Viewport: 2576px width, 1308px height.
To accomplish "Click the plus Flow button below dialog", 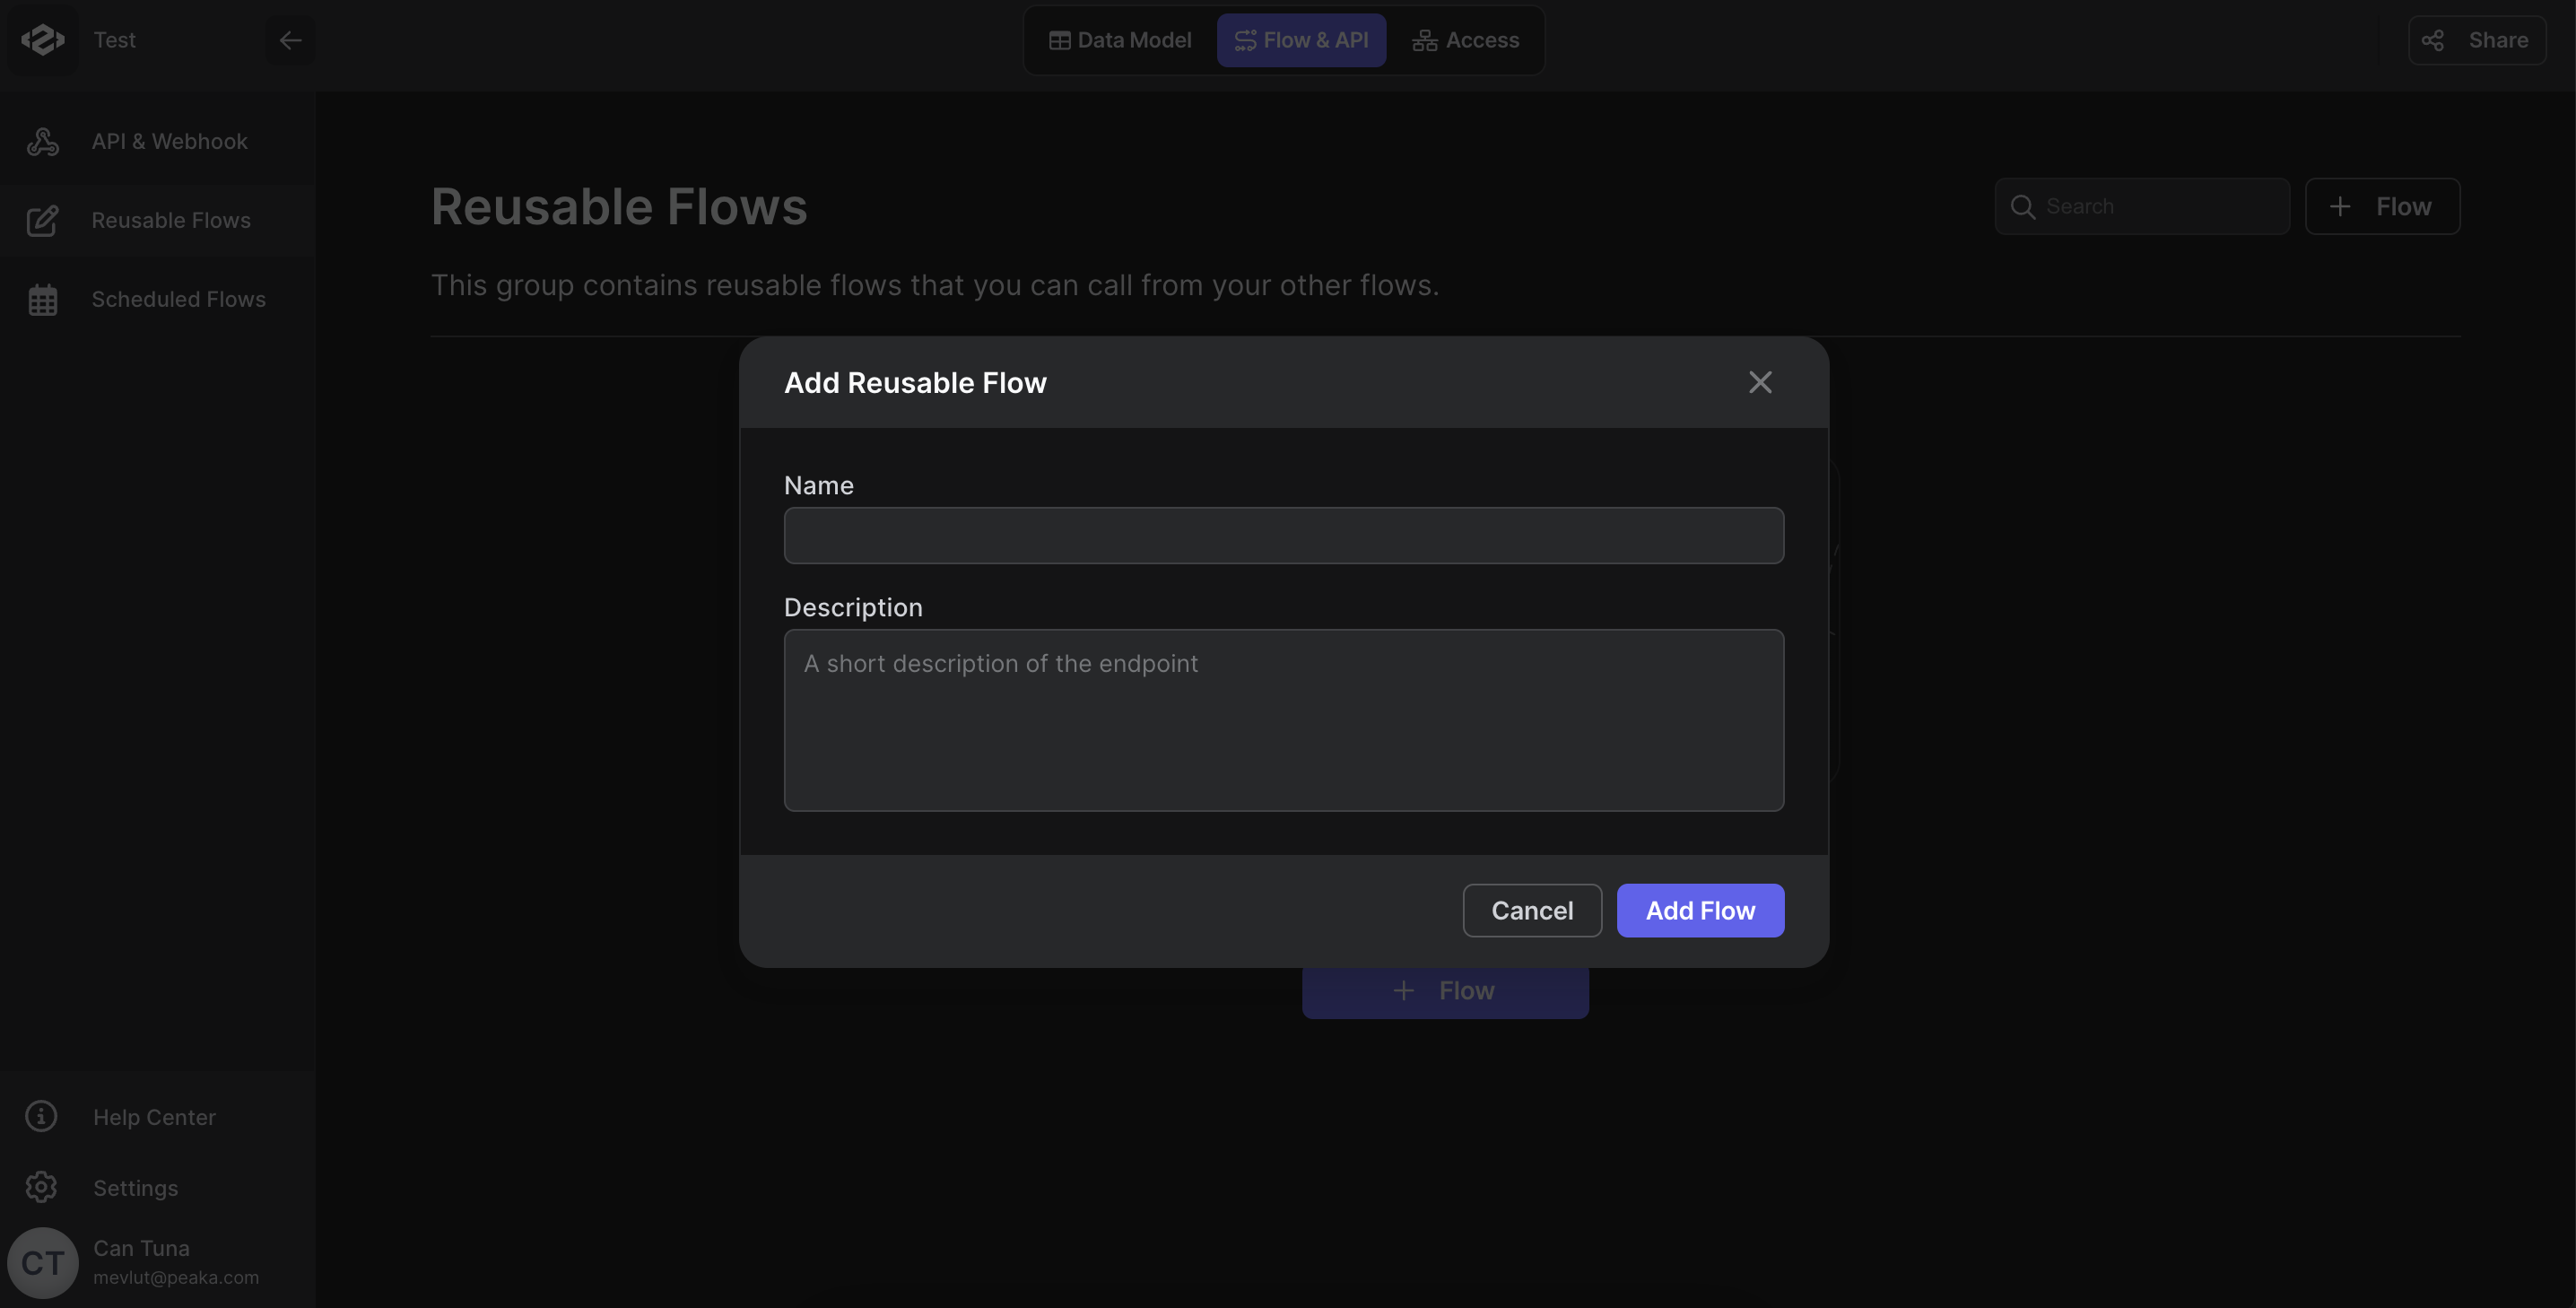I will point(1445,991).
